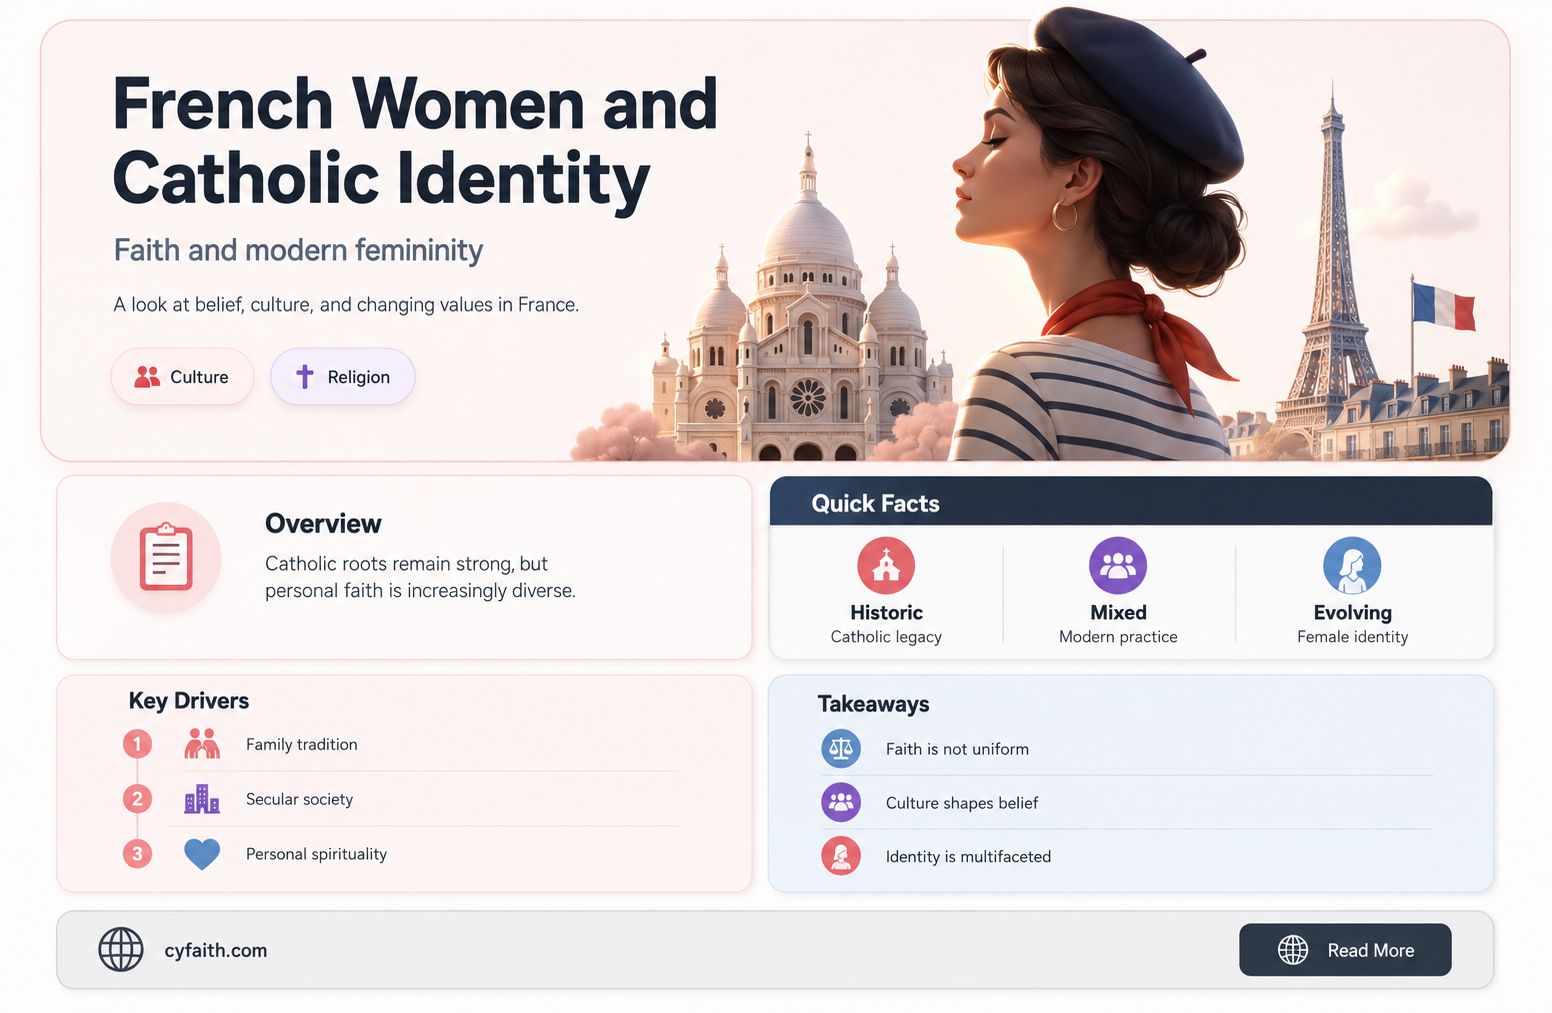Screen dimensions: 1552x1013
Task: Click the buildings icon beside Secular society
Action: pyautogui.click(x=202, y=799)
